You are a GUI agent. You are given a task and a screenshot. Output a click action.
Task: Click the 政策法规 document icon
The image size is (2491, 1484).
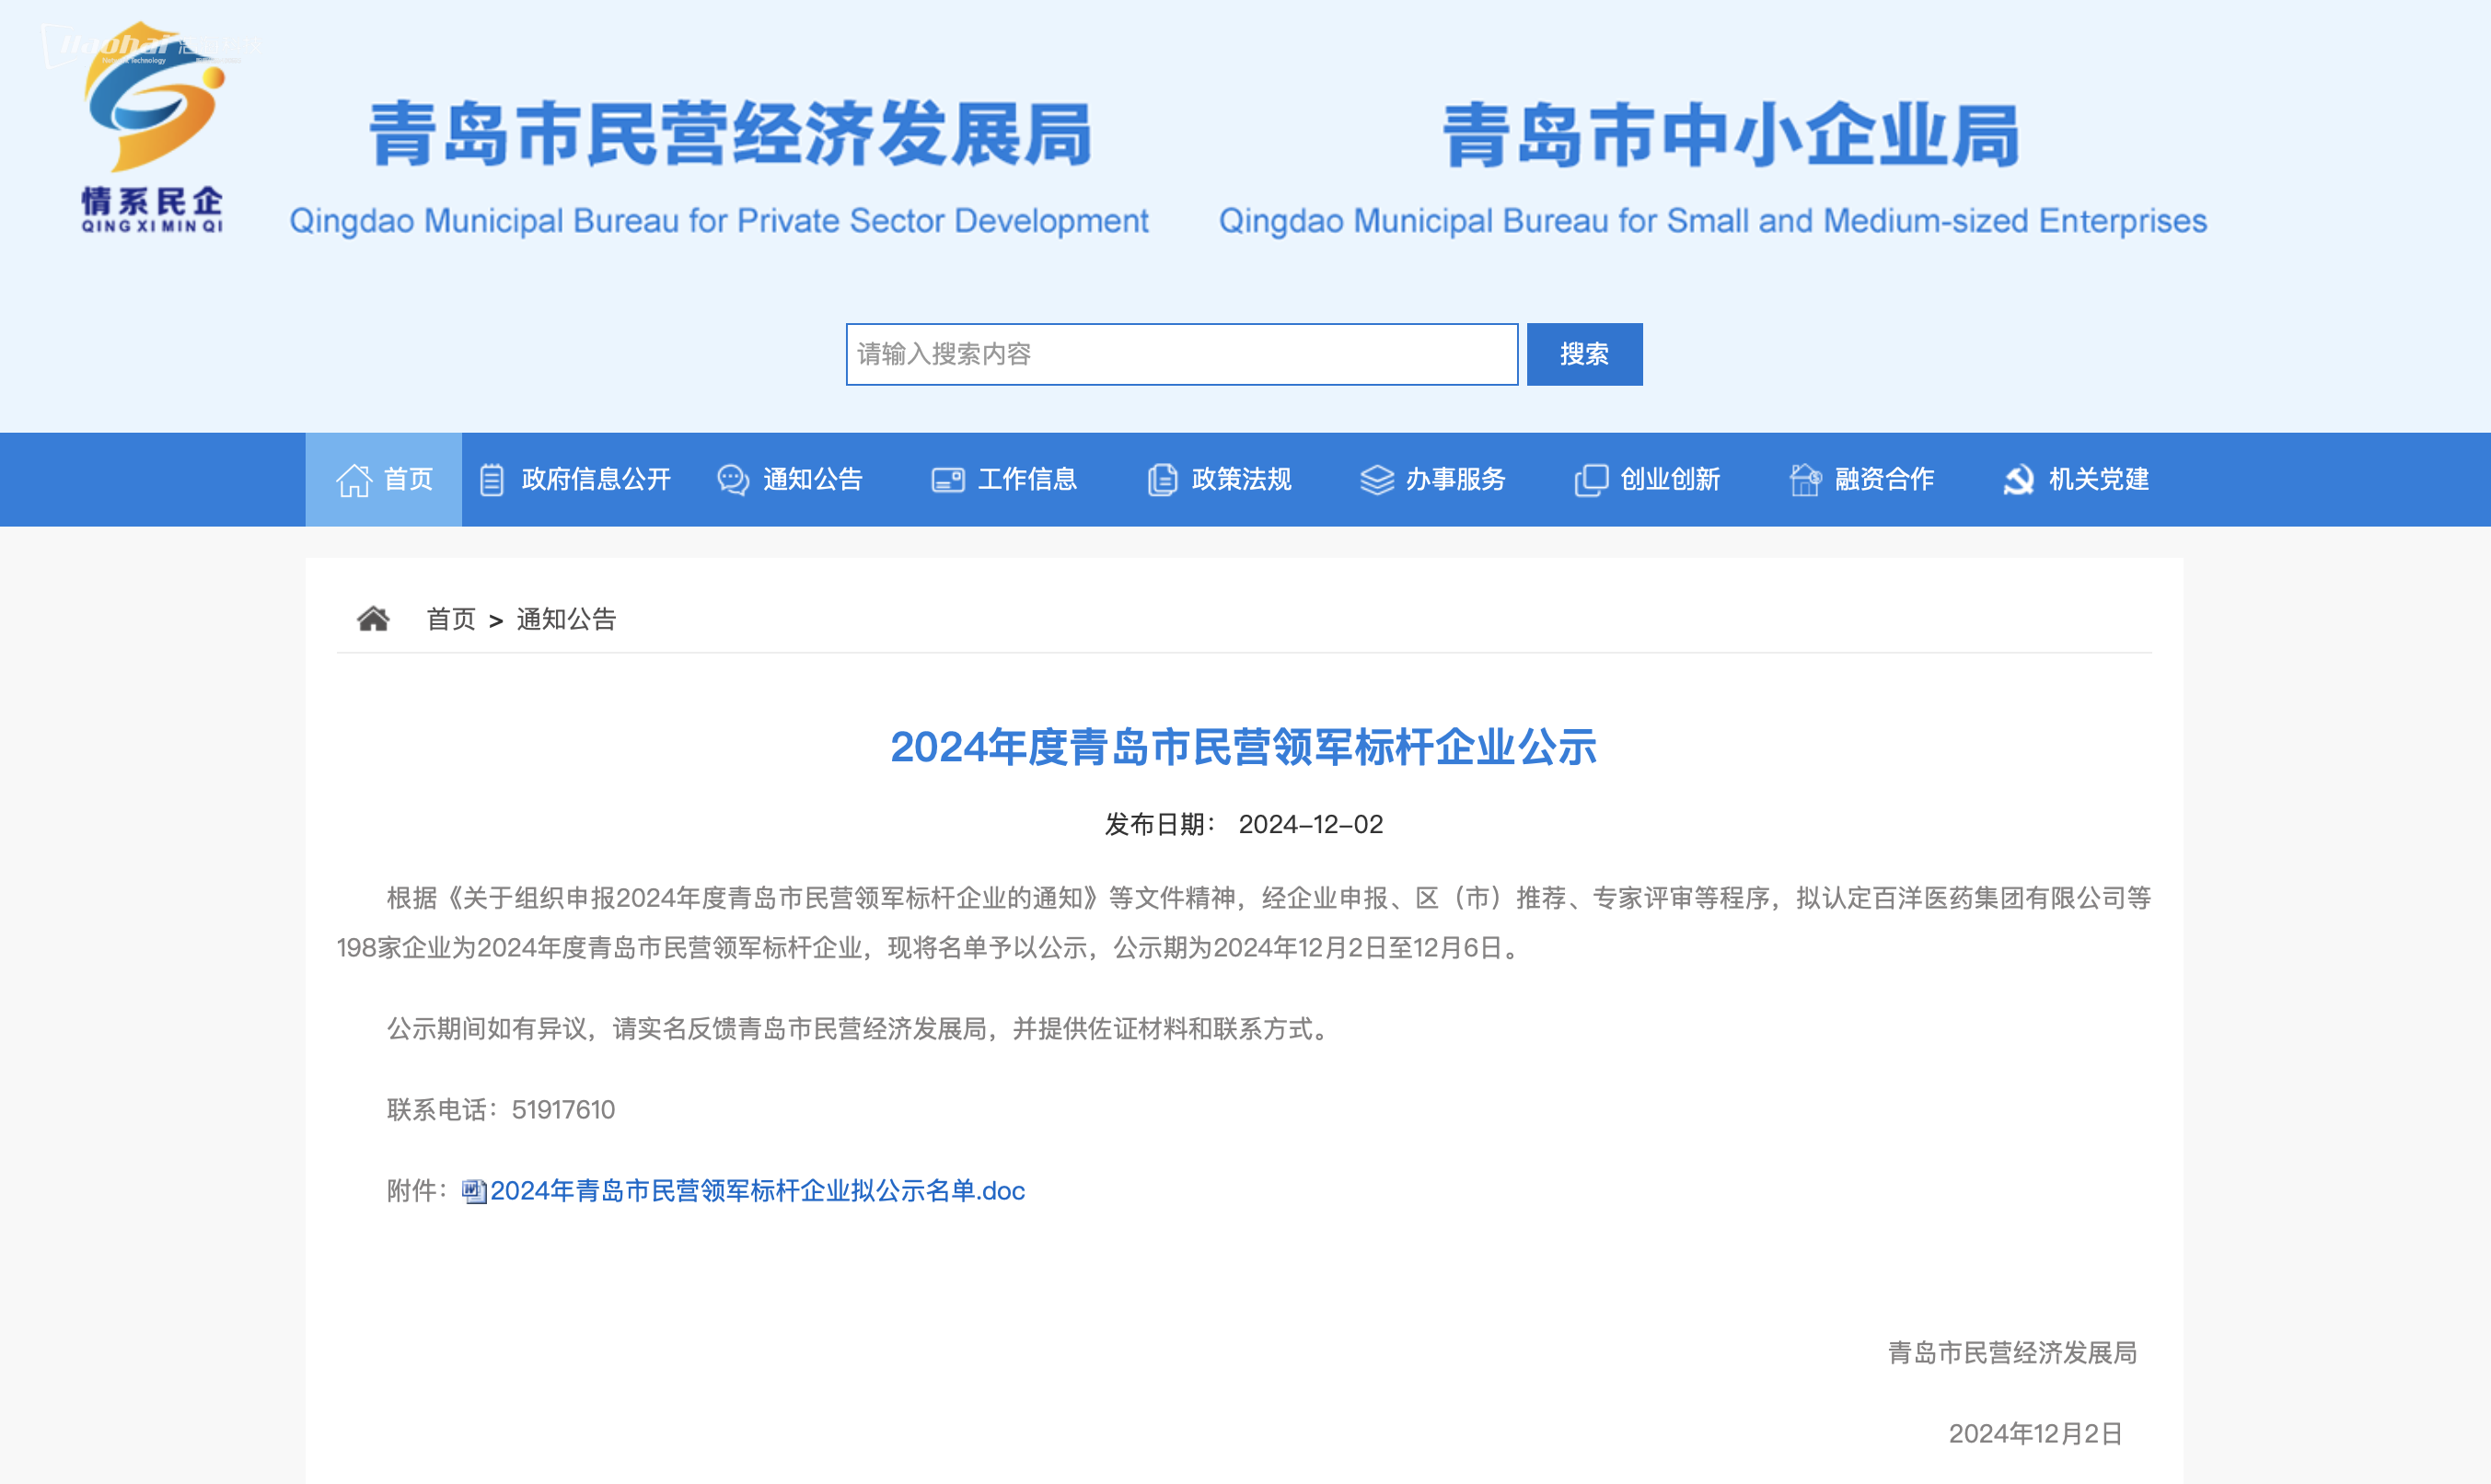(x=1162, y=480)
